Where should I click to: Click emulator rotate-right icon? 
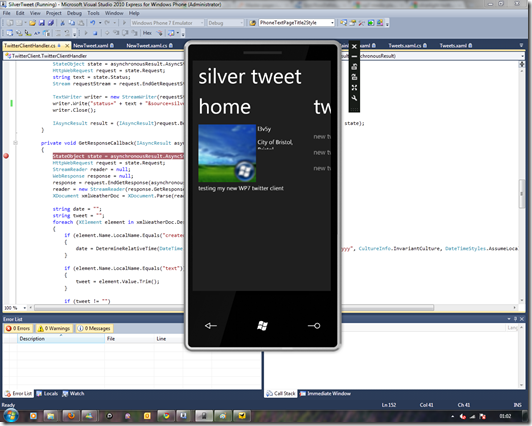[x=354, y=77]
